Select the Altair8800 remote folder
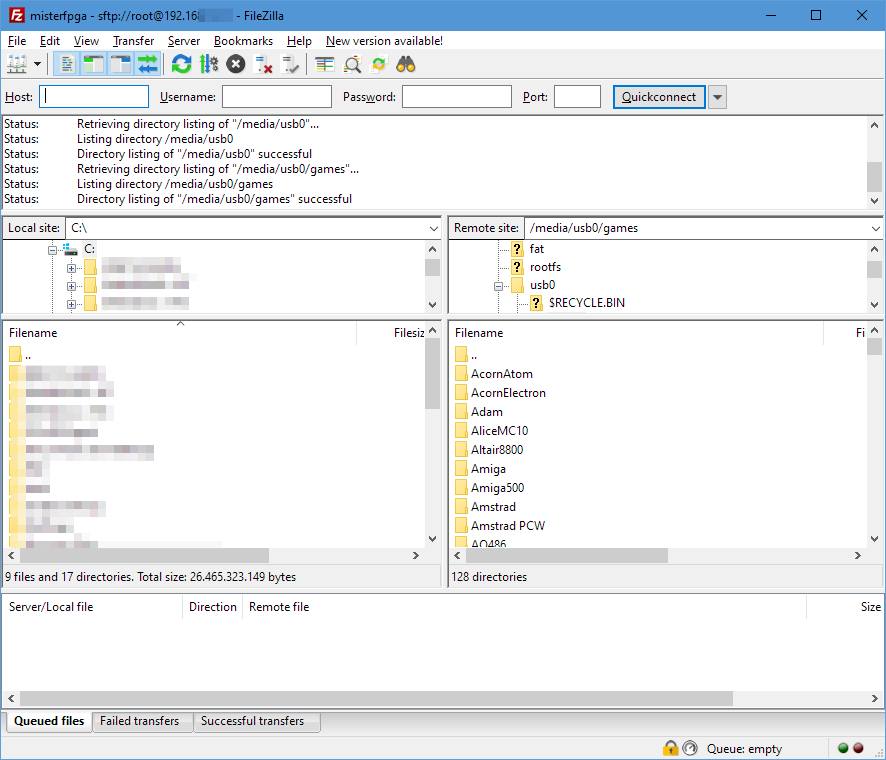Image resolution: width=886 pixels, height=760 pixels. (497, 450)
